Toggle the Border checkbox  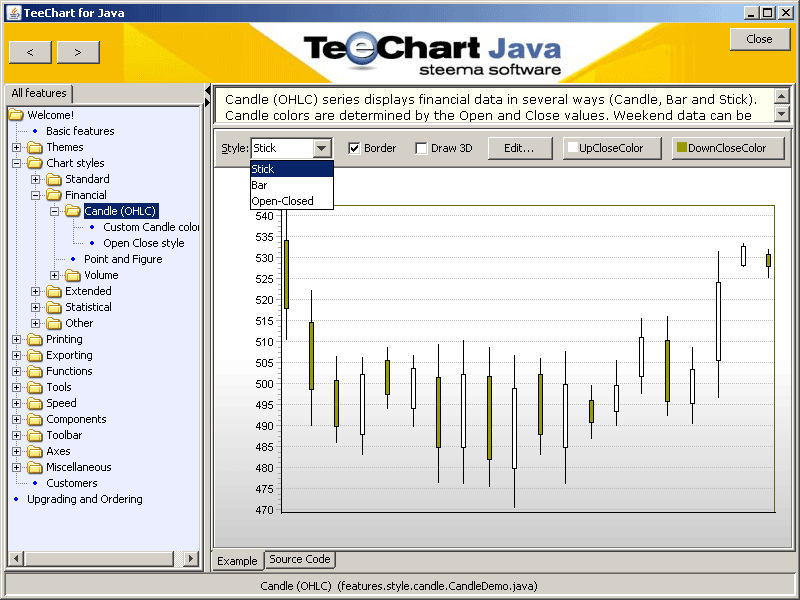click(x=354, y=148)
